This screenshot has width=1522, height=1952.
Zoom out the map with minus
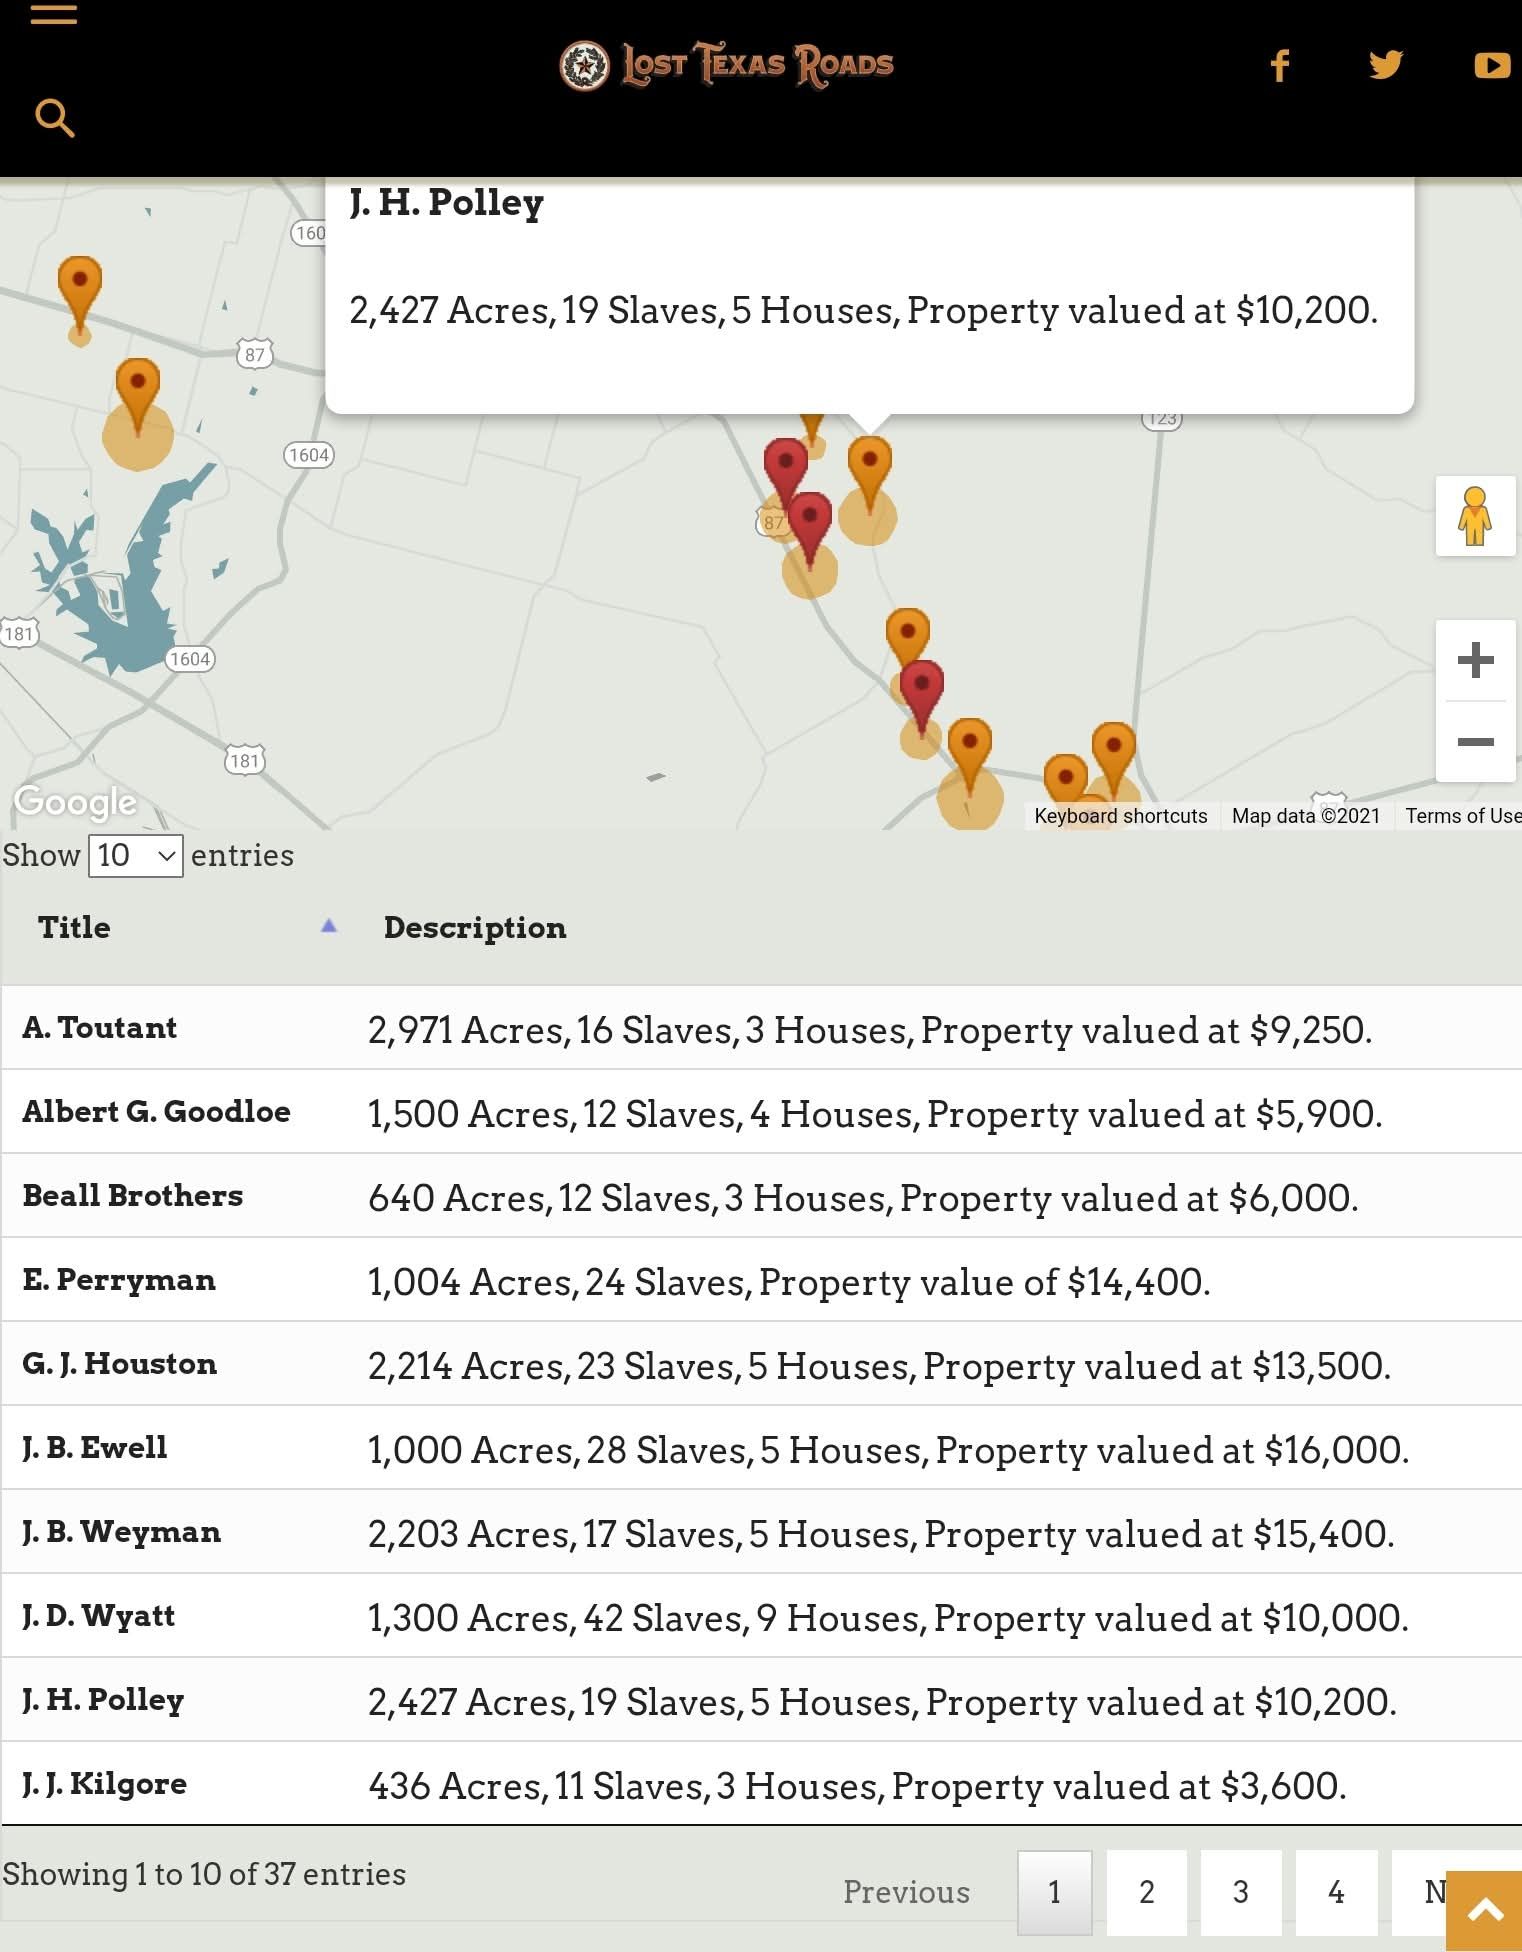coord(1475,742)
